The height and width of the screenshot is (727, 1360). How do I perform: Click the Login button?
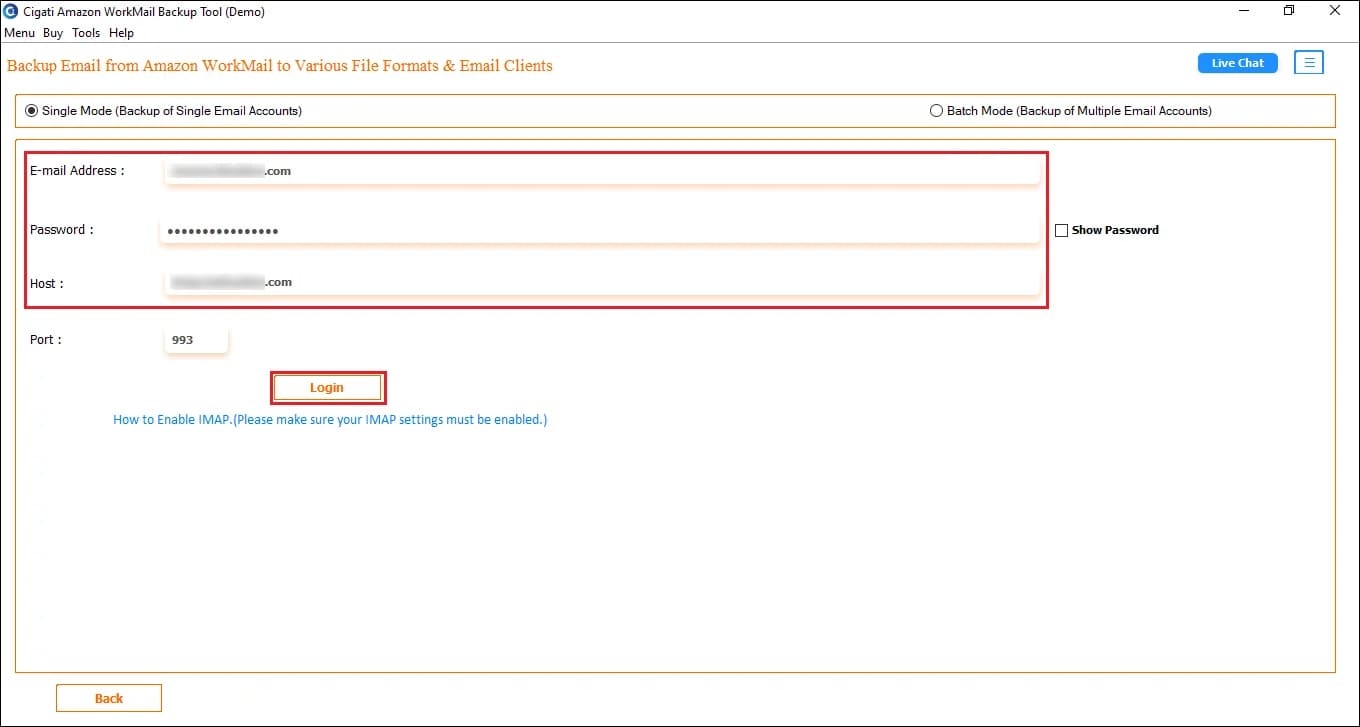click(327, 388)
